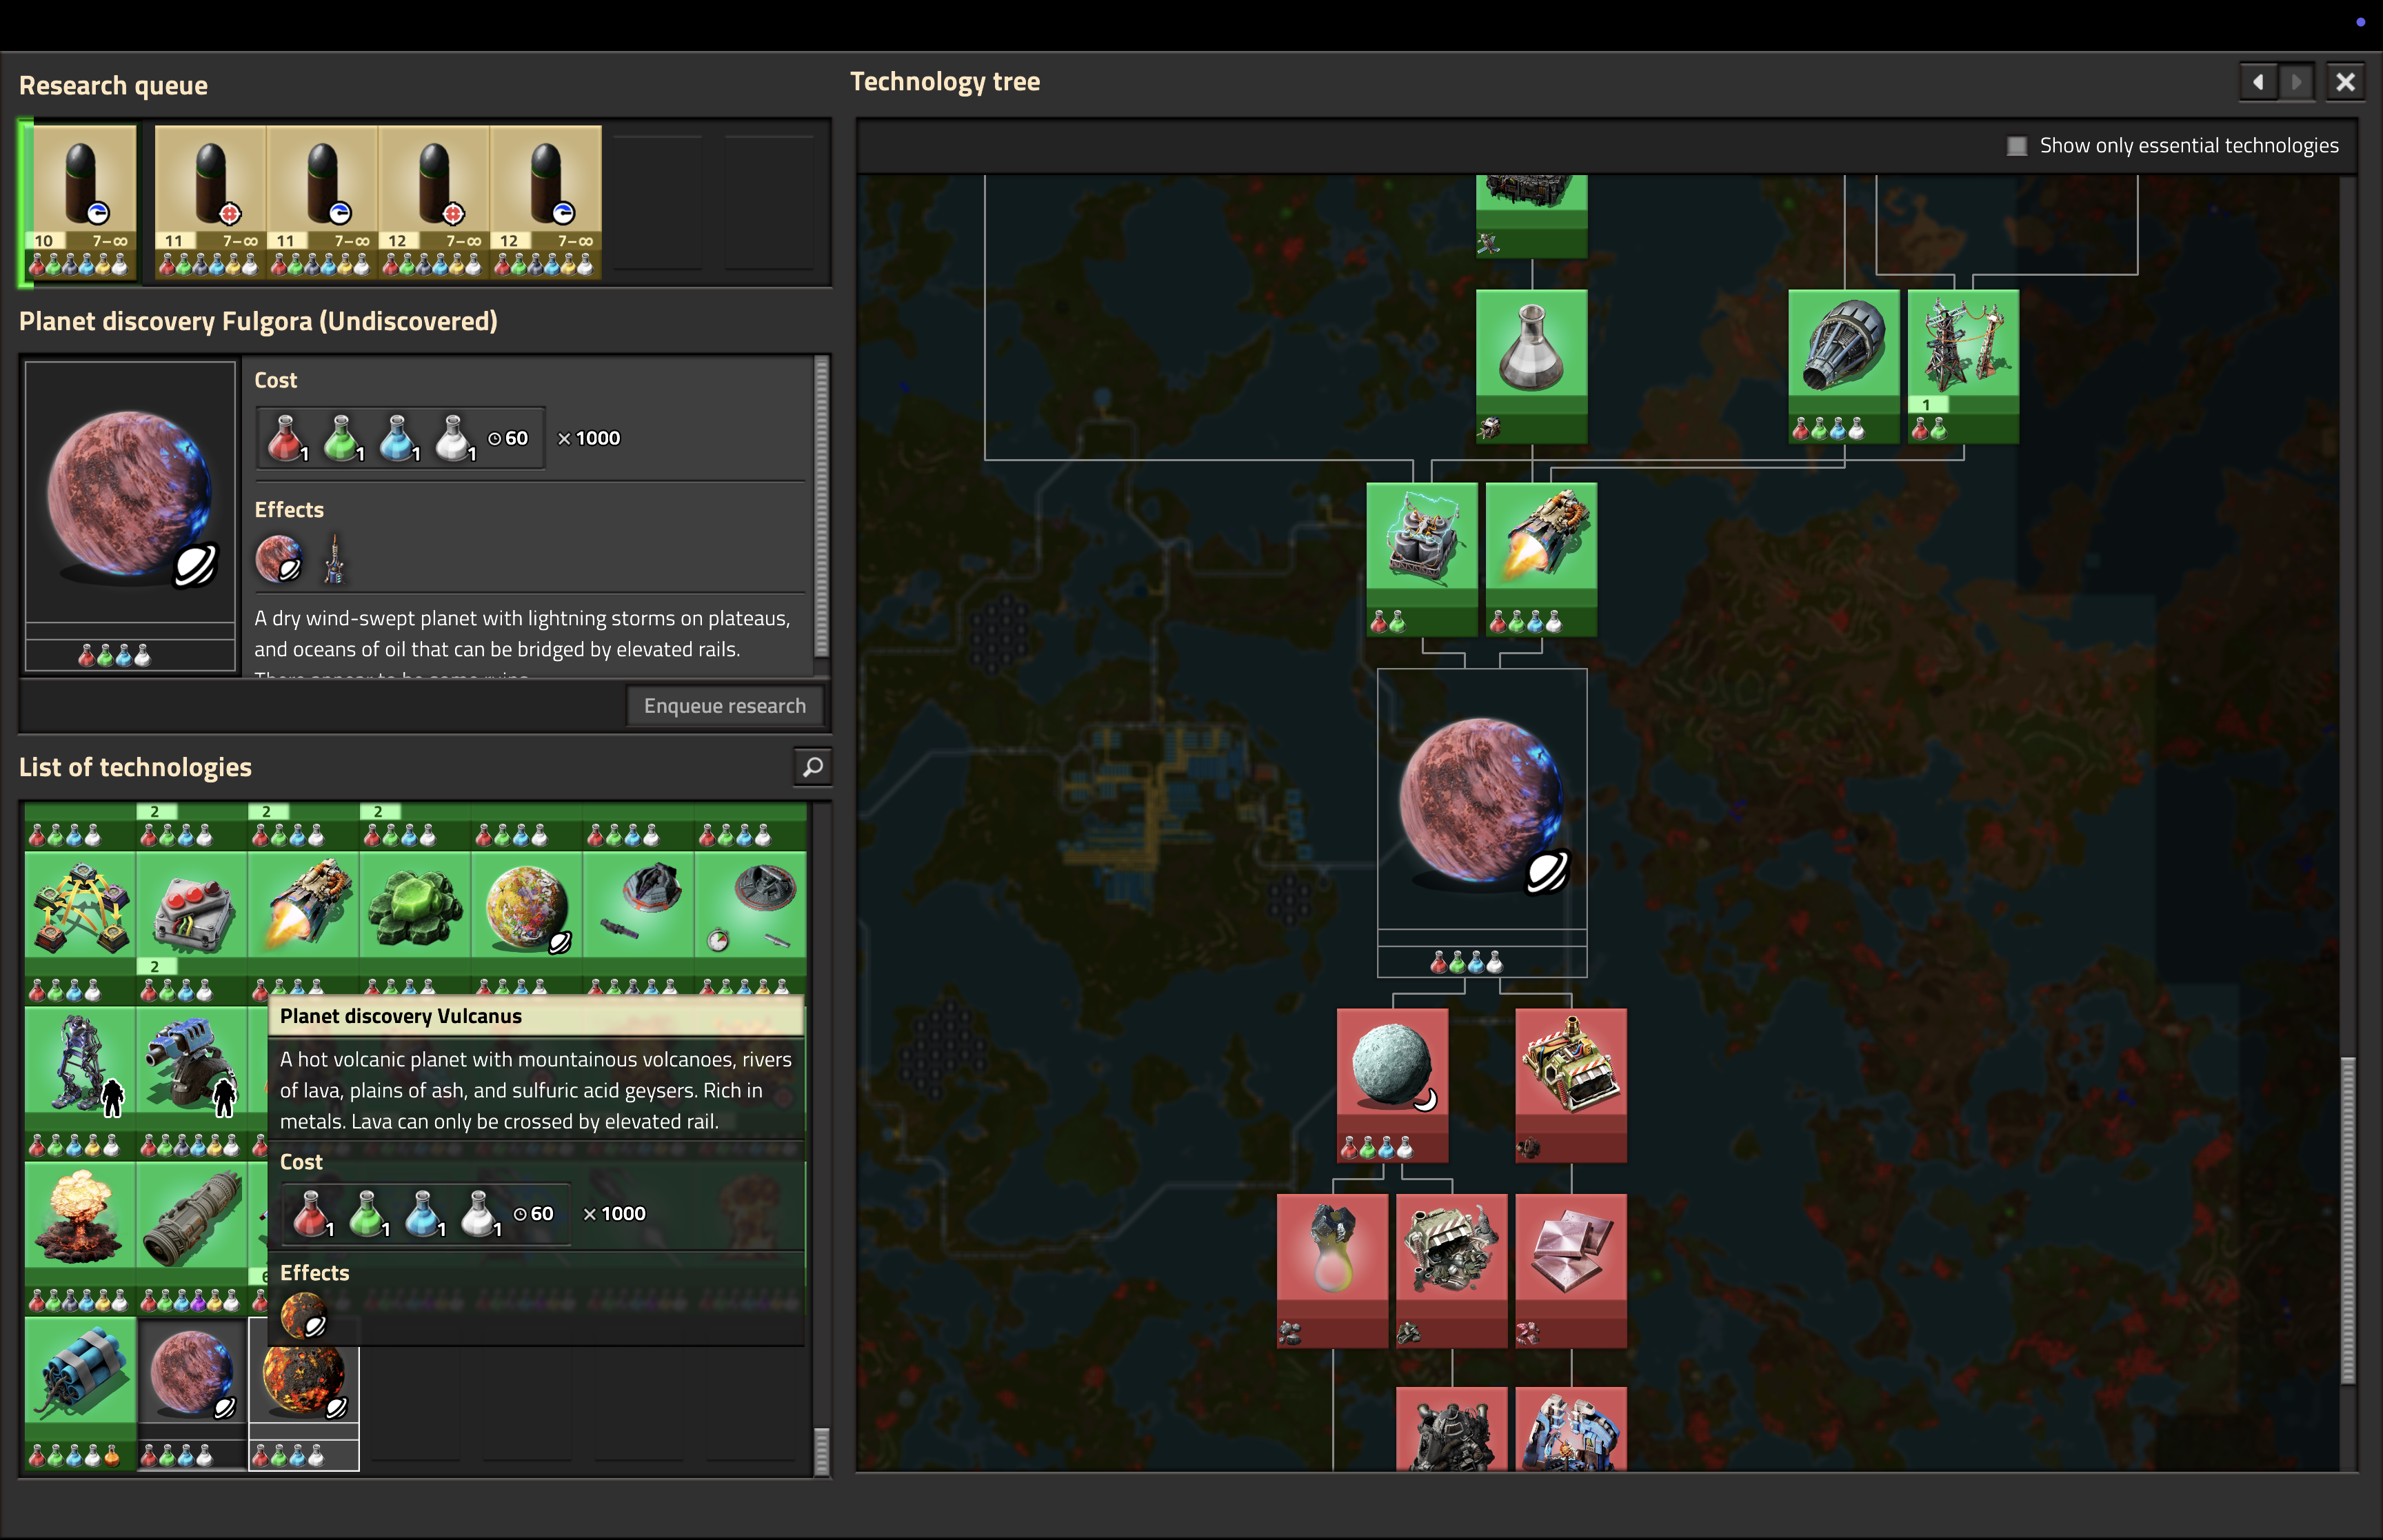Select the level 12 artillery speed research in queue
This screenshot has height=1540, width=2383.
coord(546,201)
